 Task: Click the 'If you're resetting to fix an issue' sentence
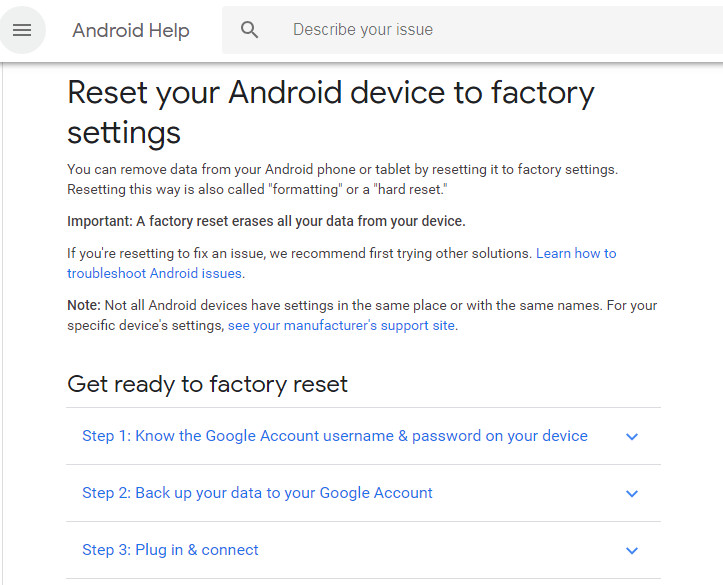click(x=300, y=254)
